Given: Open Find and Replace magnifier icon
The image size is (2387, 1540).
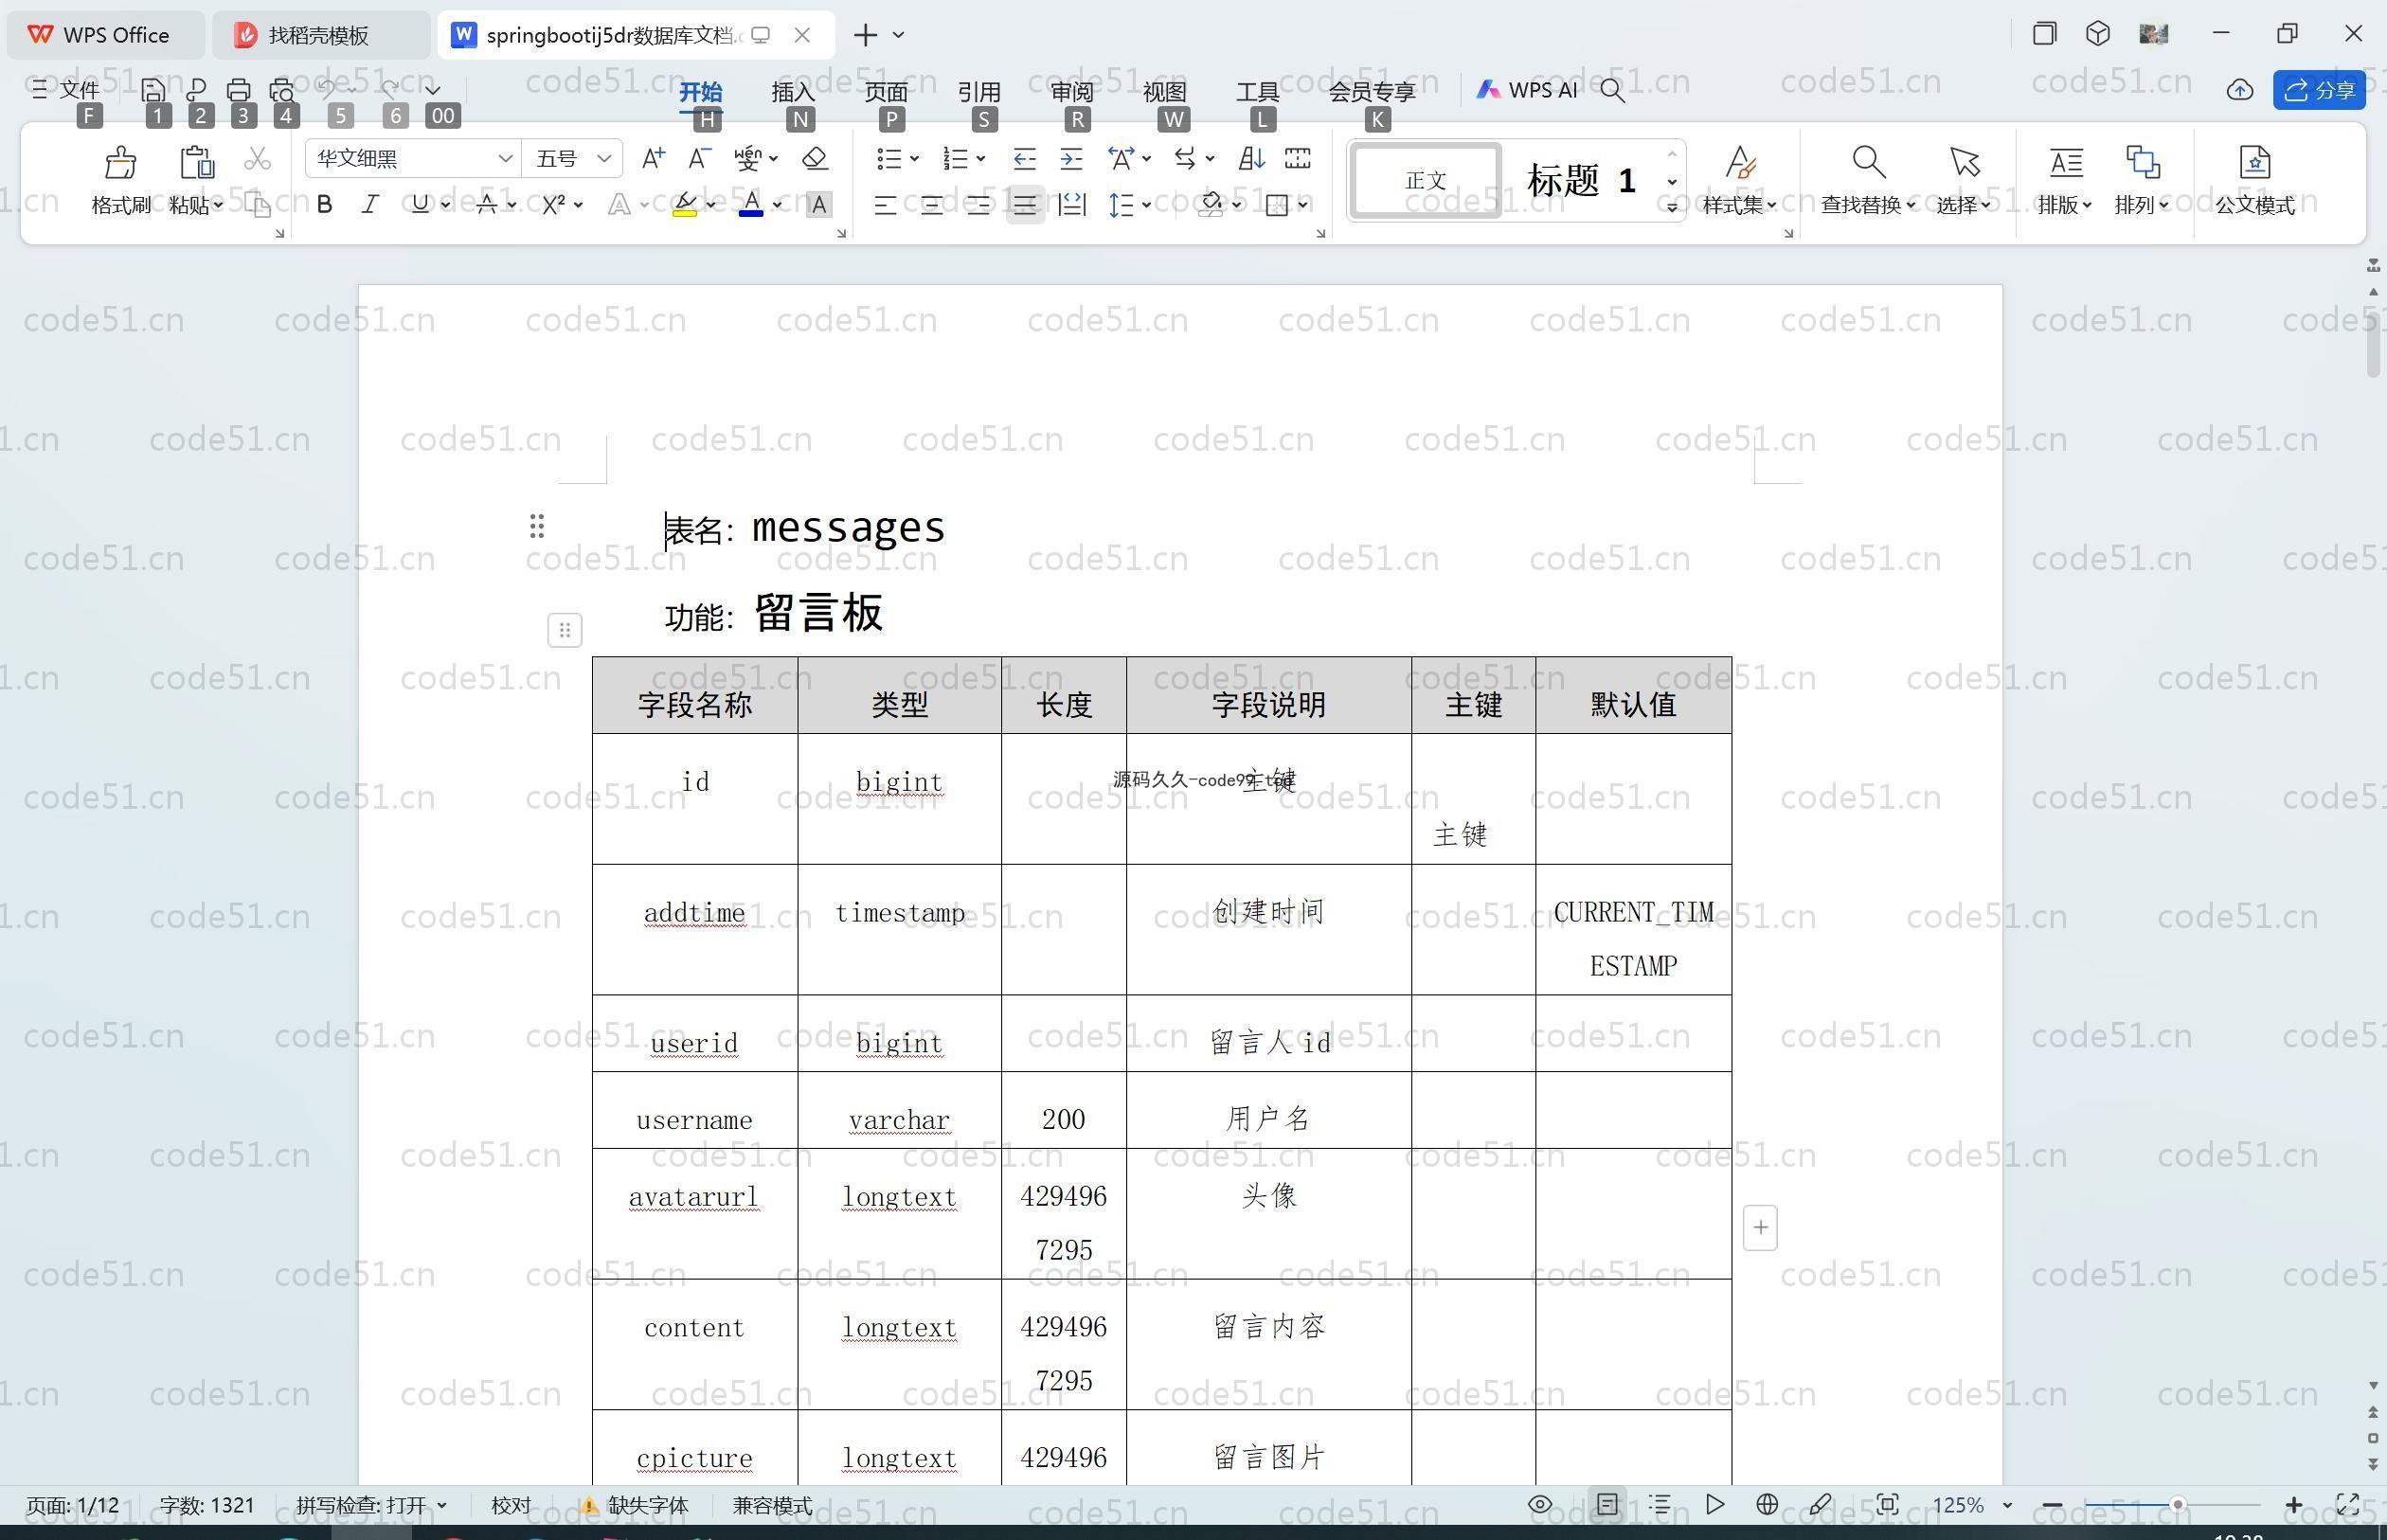Looking at the screenshot, I should [x=1868, y=162].
